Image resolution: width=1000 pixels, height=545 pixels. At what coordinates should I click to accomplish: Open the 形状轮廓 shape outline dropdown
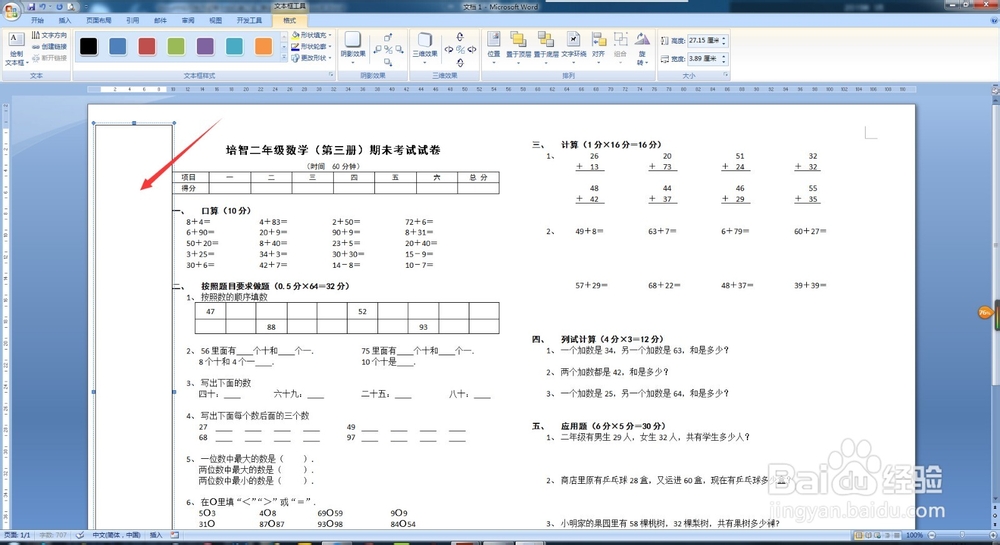[312, 47]
